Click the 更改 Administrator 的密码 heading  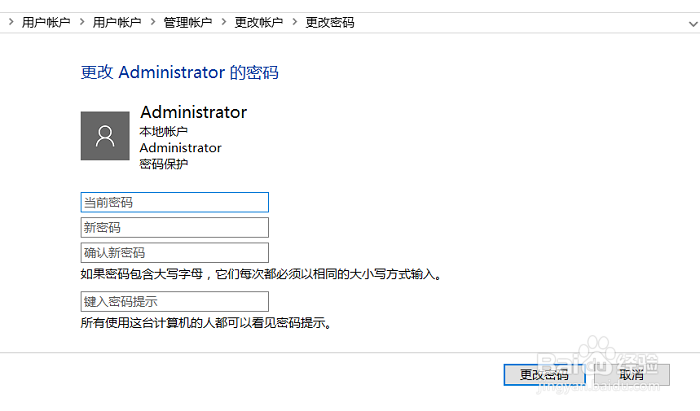179,72
